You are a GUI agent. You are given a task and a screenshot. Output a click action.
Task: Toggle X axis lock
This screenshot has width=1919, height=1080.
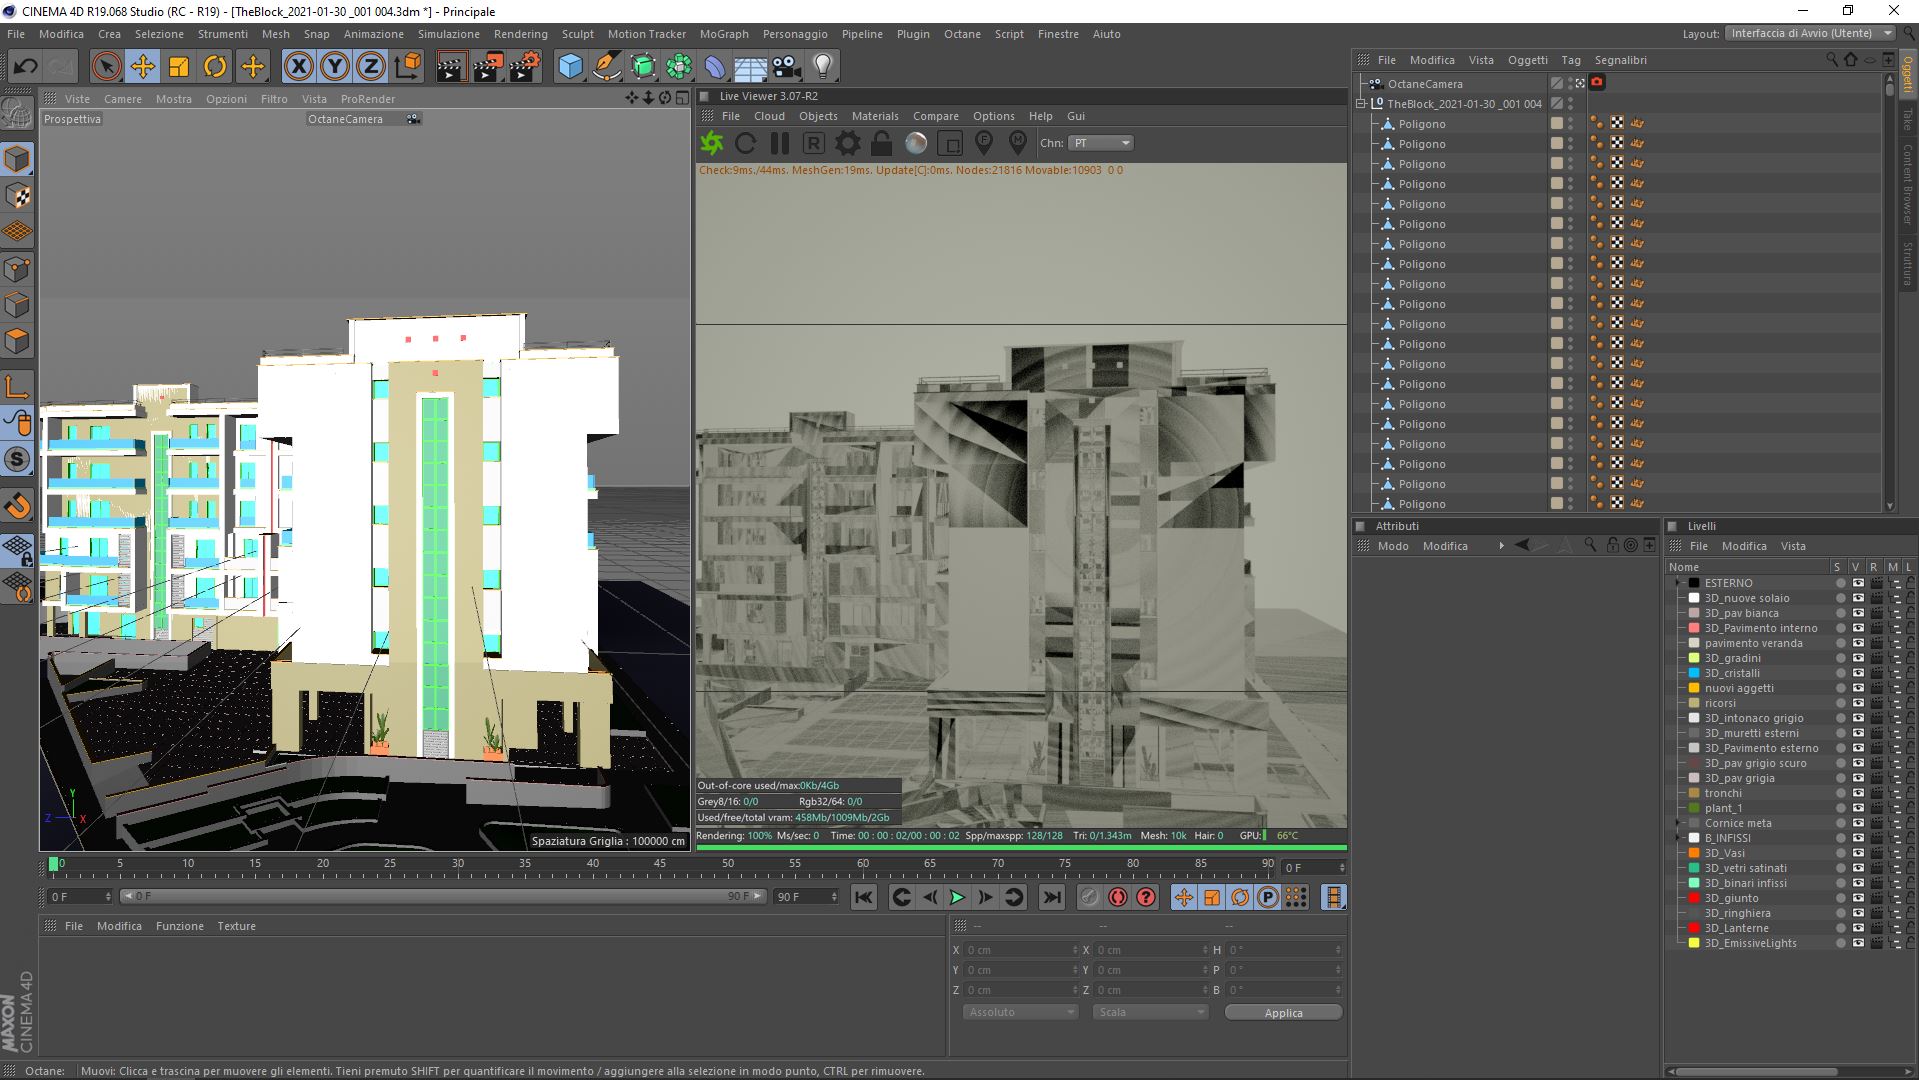pyautogui.click(x=298, y=67)
